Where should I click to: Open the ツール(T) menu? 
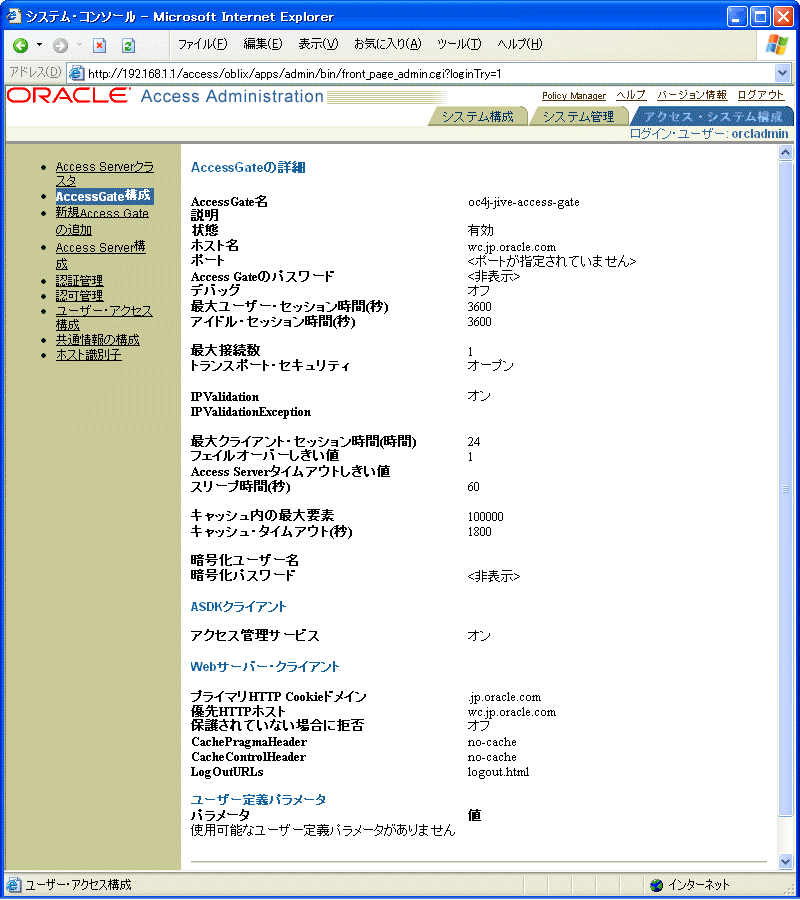pyautogui.click(x=459, y=44)
